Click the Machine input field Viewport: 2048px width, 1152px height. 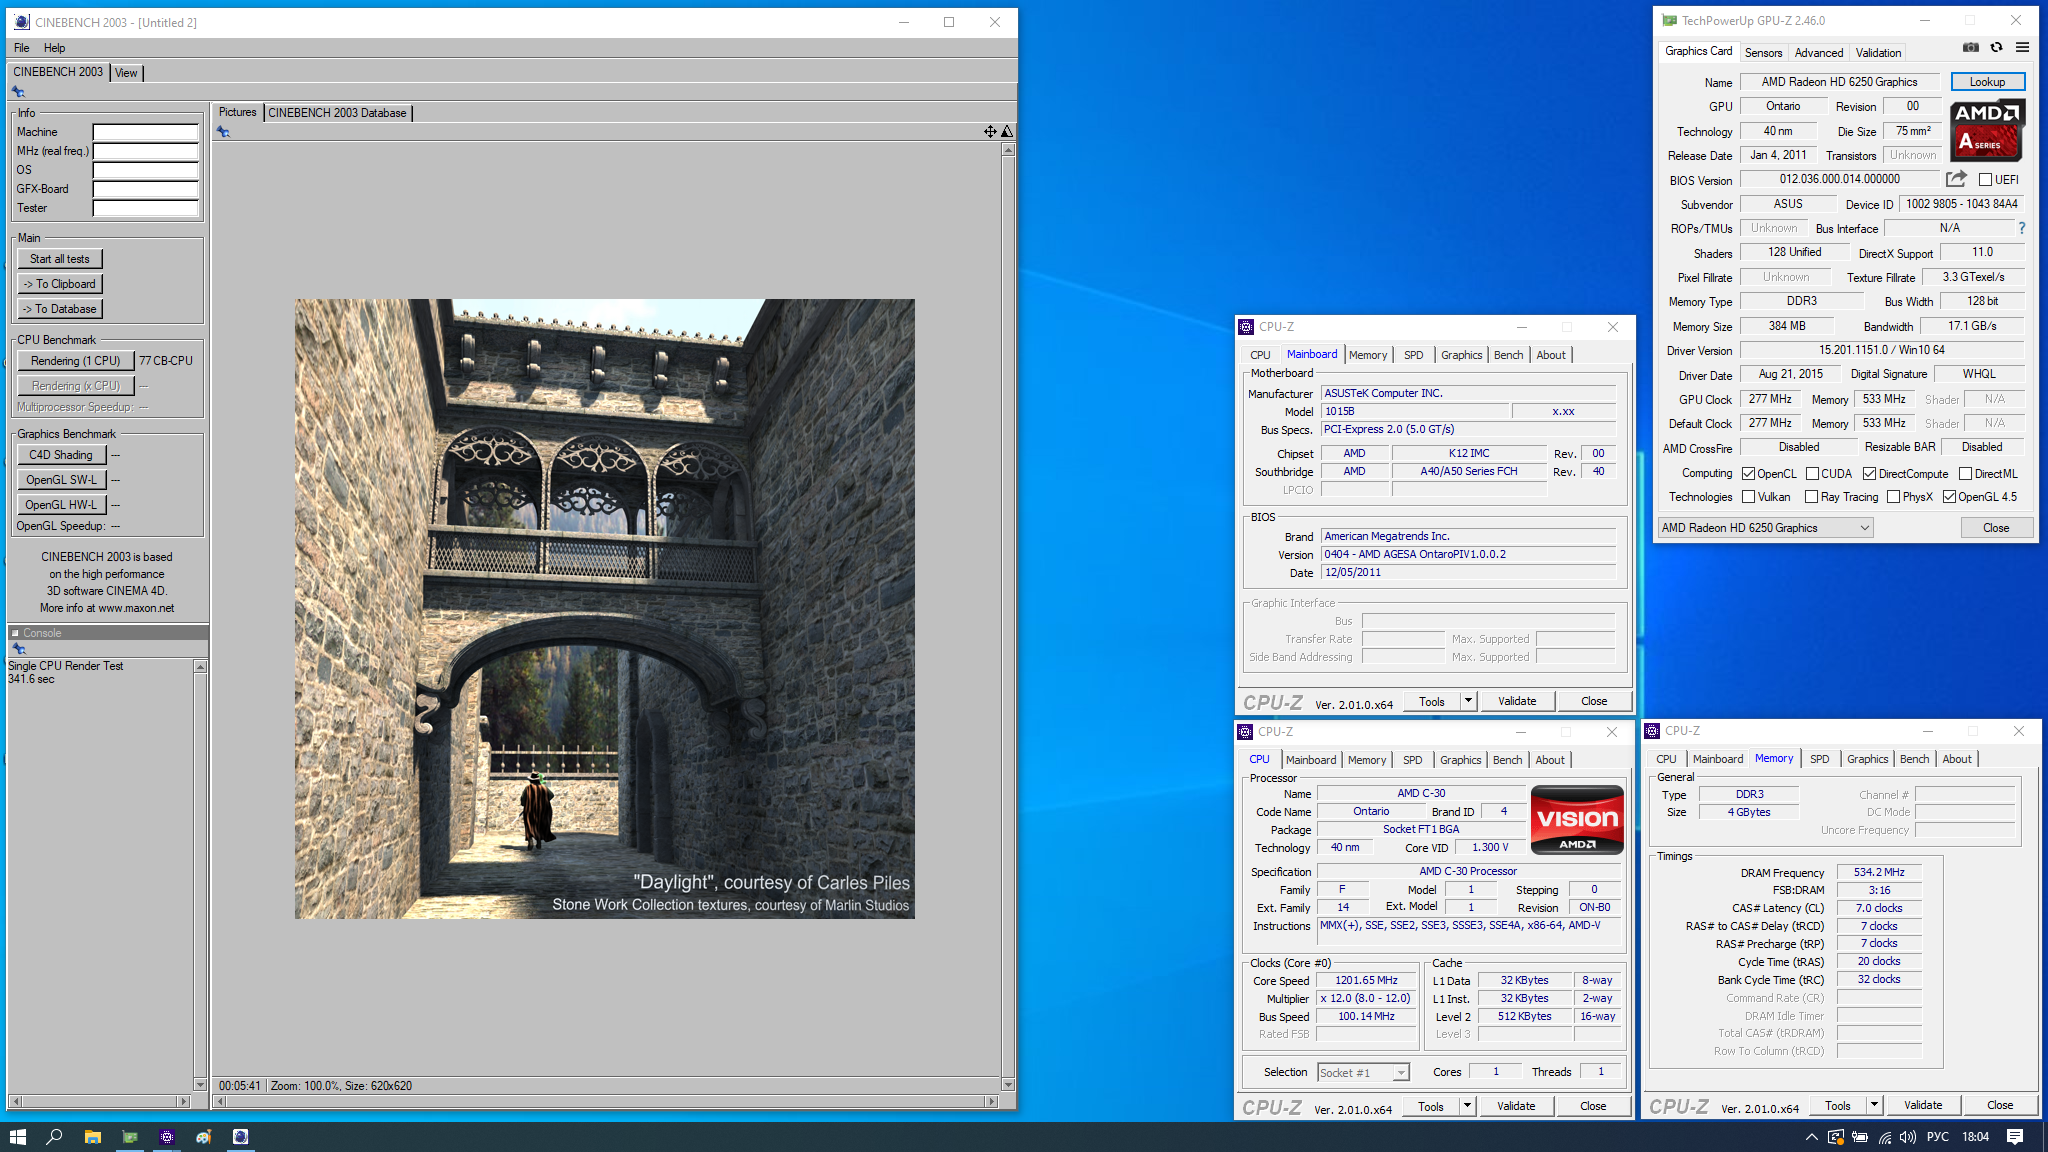[x=146, y=132]
